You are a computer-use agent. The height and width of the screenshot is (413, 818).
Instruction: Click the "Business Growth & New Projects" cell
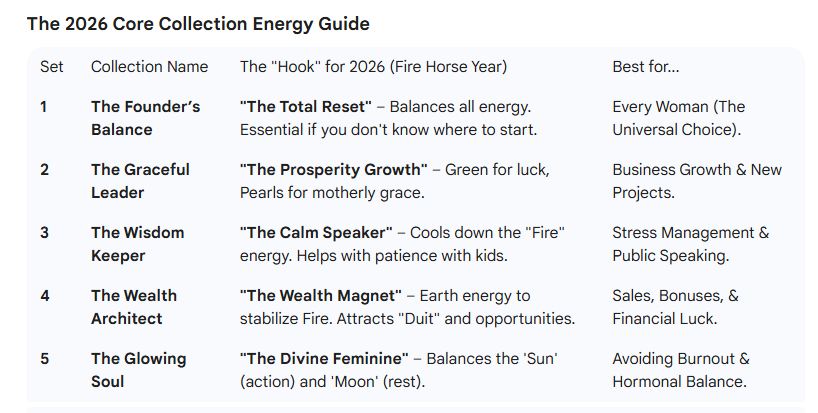pos(697,181)
